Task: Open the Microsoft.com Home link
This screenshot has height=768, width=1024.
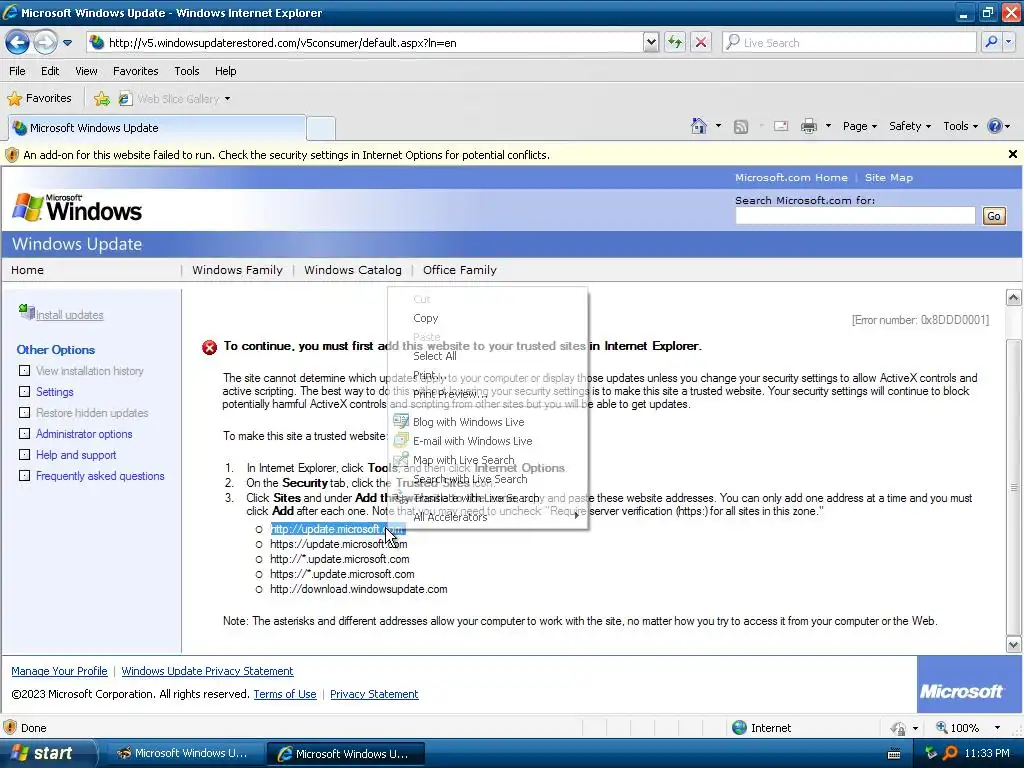Action: (791, 178)
